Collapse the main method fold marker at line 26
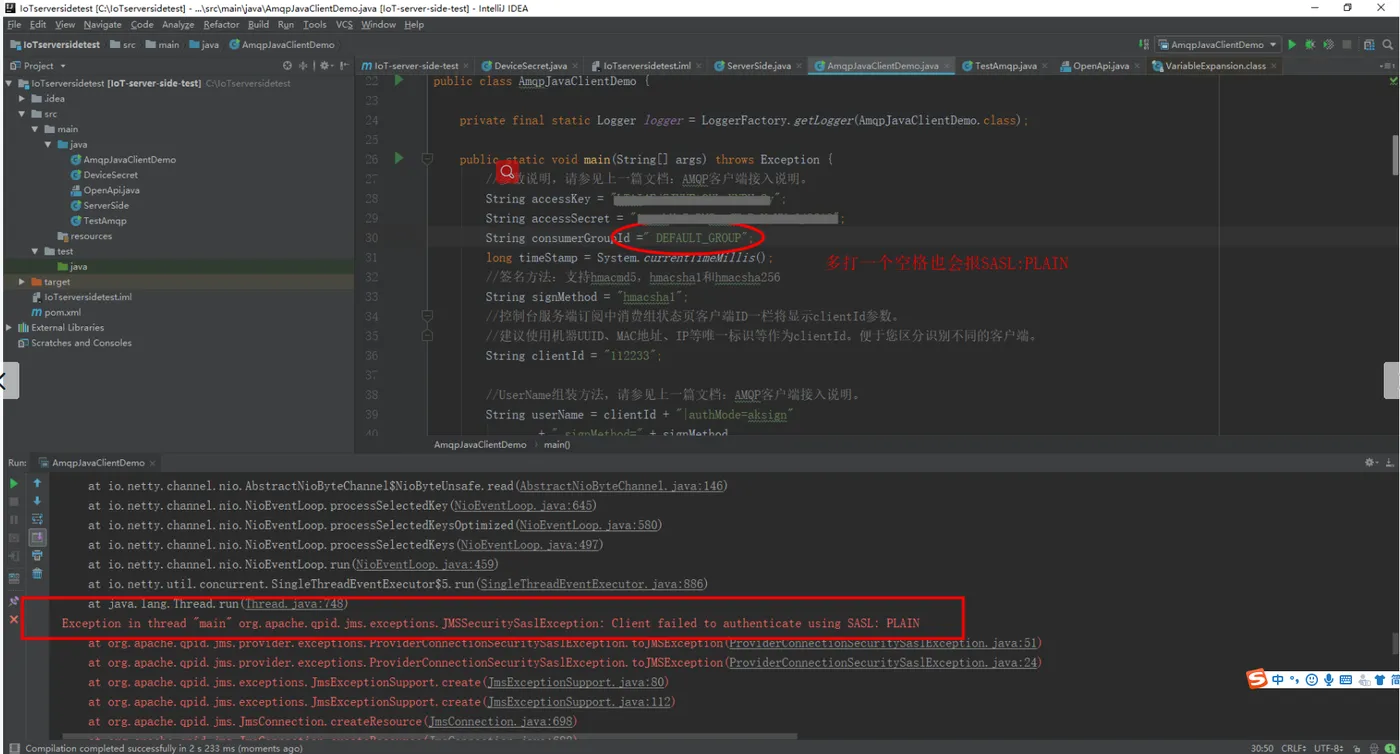 pyautogui.click(x=427, y=158)
